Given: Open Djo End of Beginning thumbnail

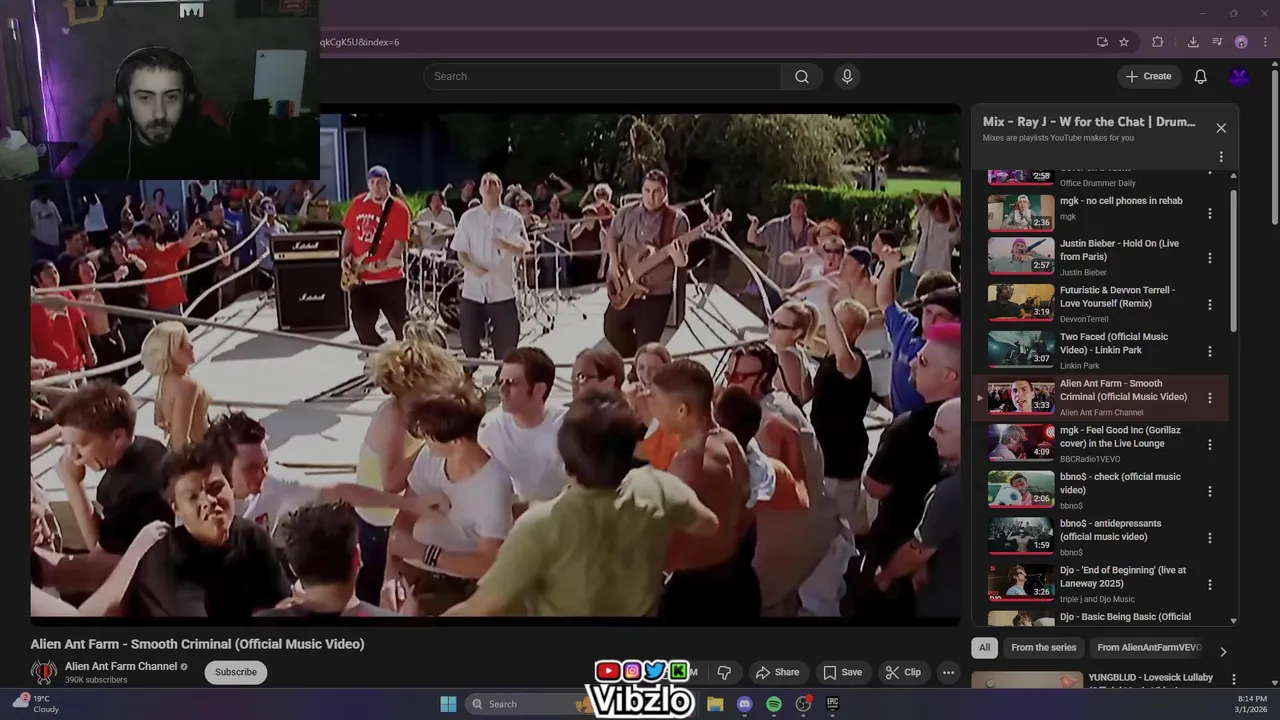Looking at the screenshot, I should pos(1021,584).
